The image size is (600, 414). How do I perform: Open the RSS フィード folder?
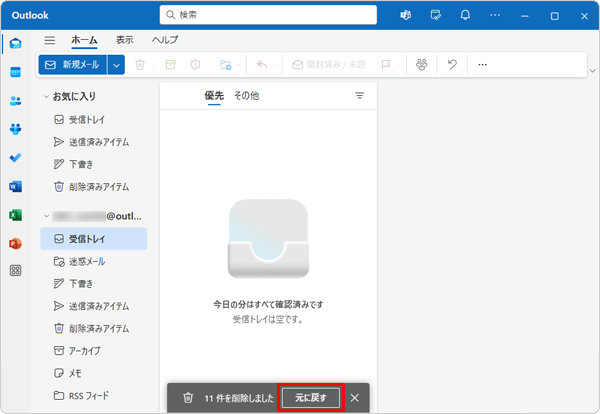click(94, 396)
